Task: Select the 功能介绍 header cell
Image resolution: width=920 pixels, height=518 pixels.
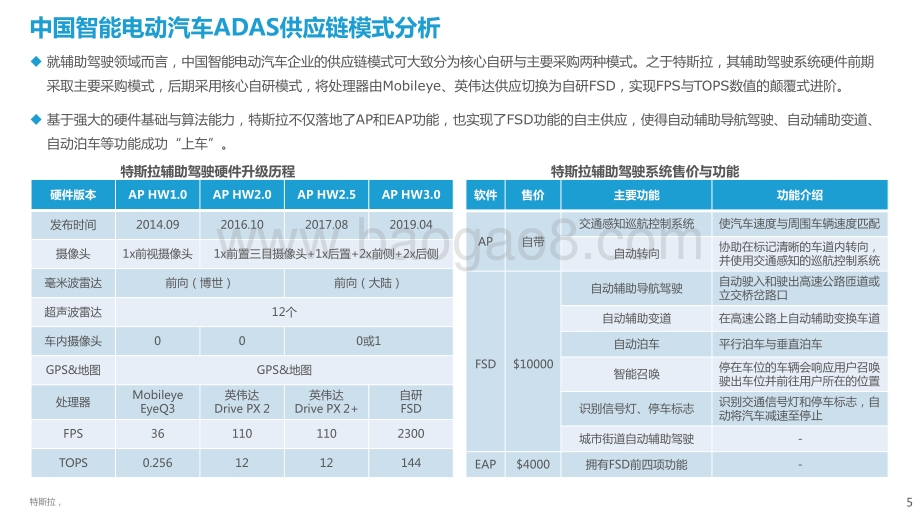Action: click(800, 195)
